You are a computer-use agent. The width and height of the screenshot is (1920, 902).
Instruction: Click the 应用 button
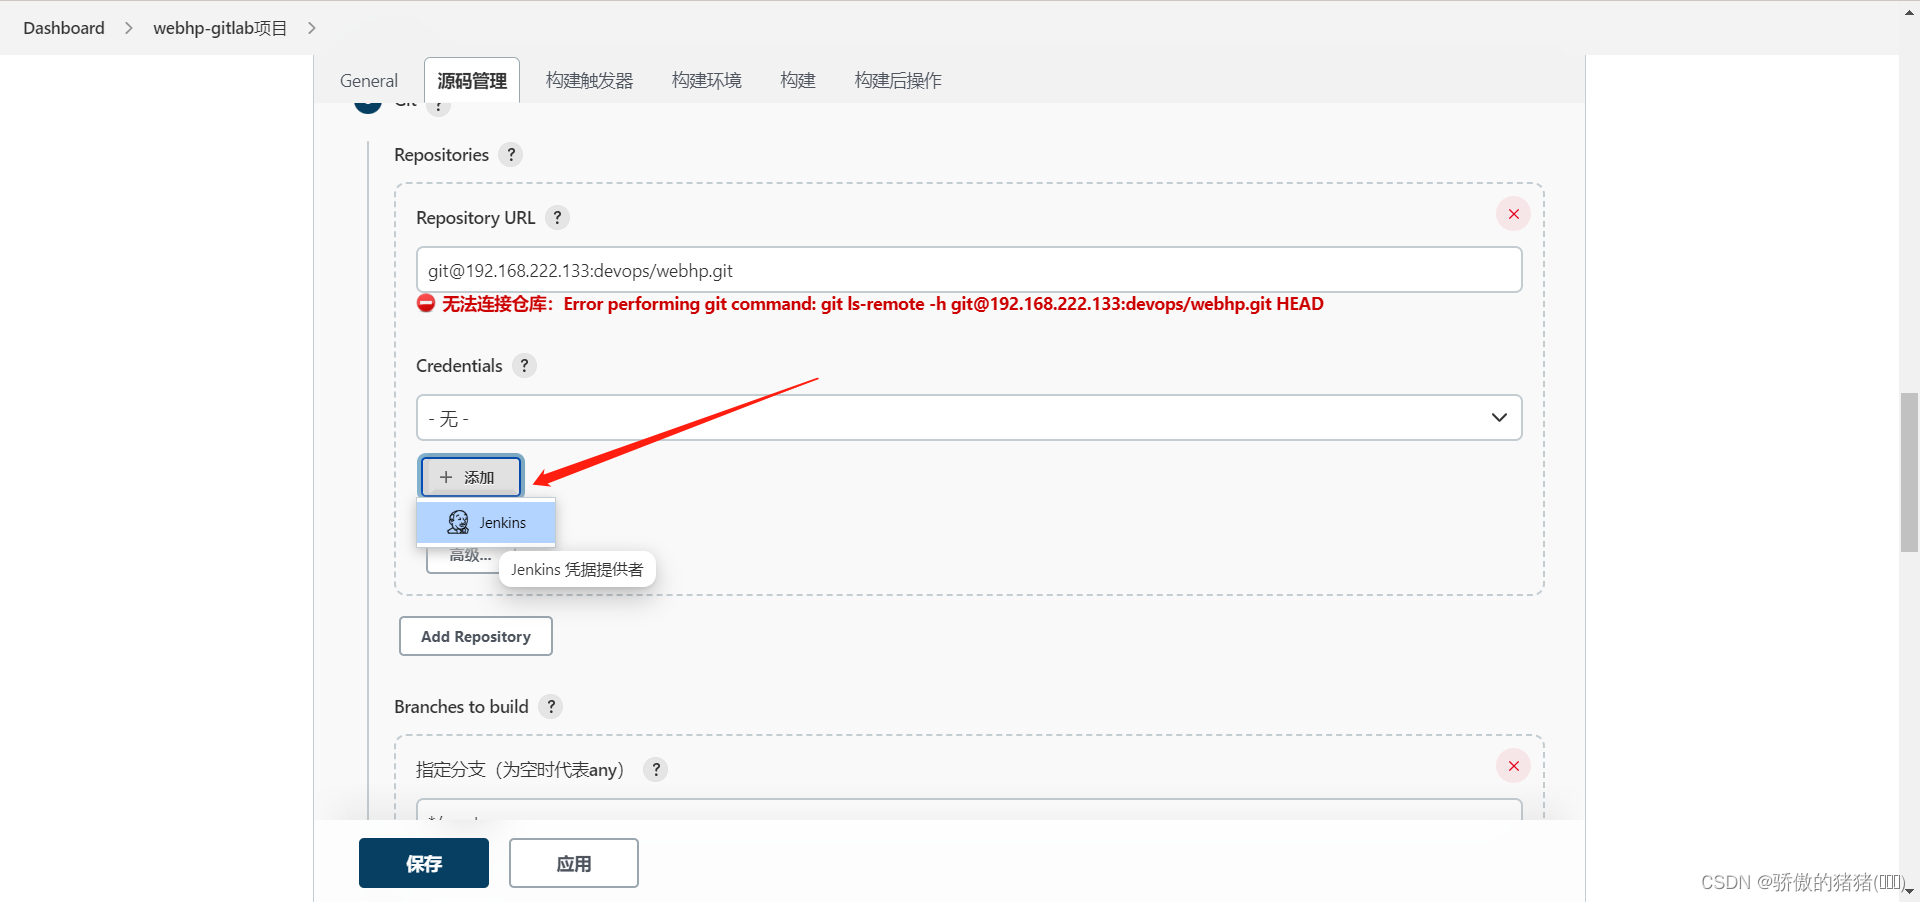click(x=573, y=862)
